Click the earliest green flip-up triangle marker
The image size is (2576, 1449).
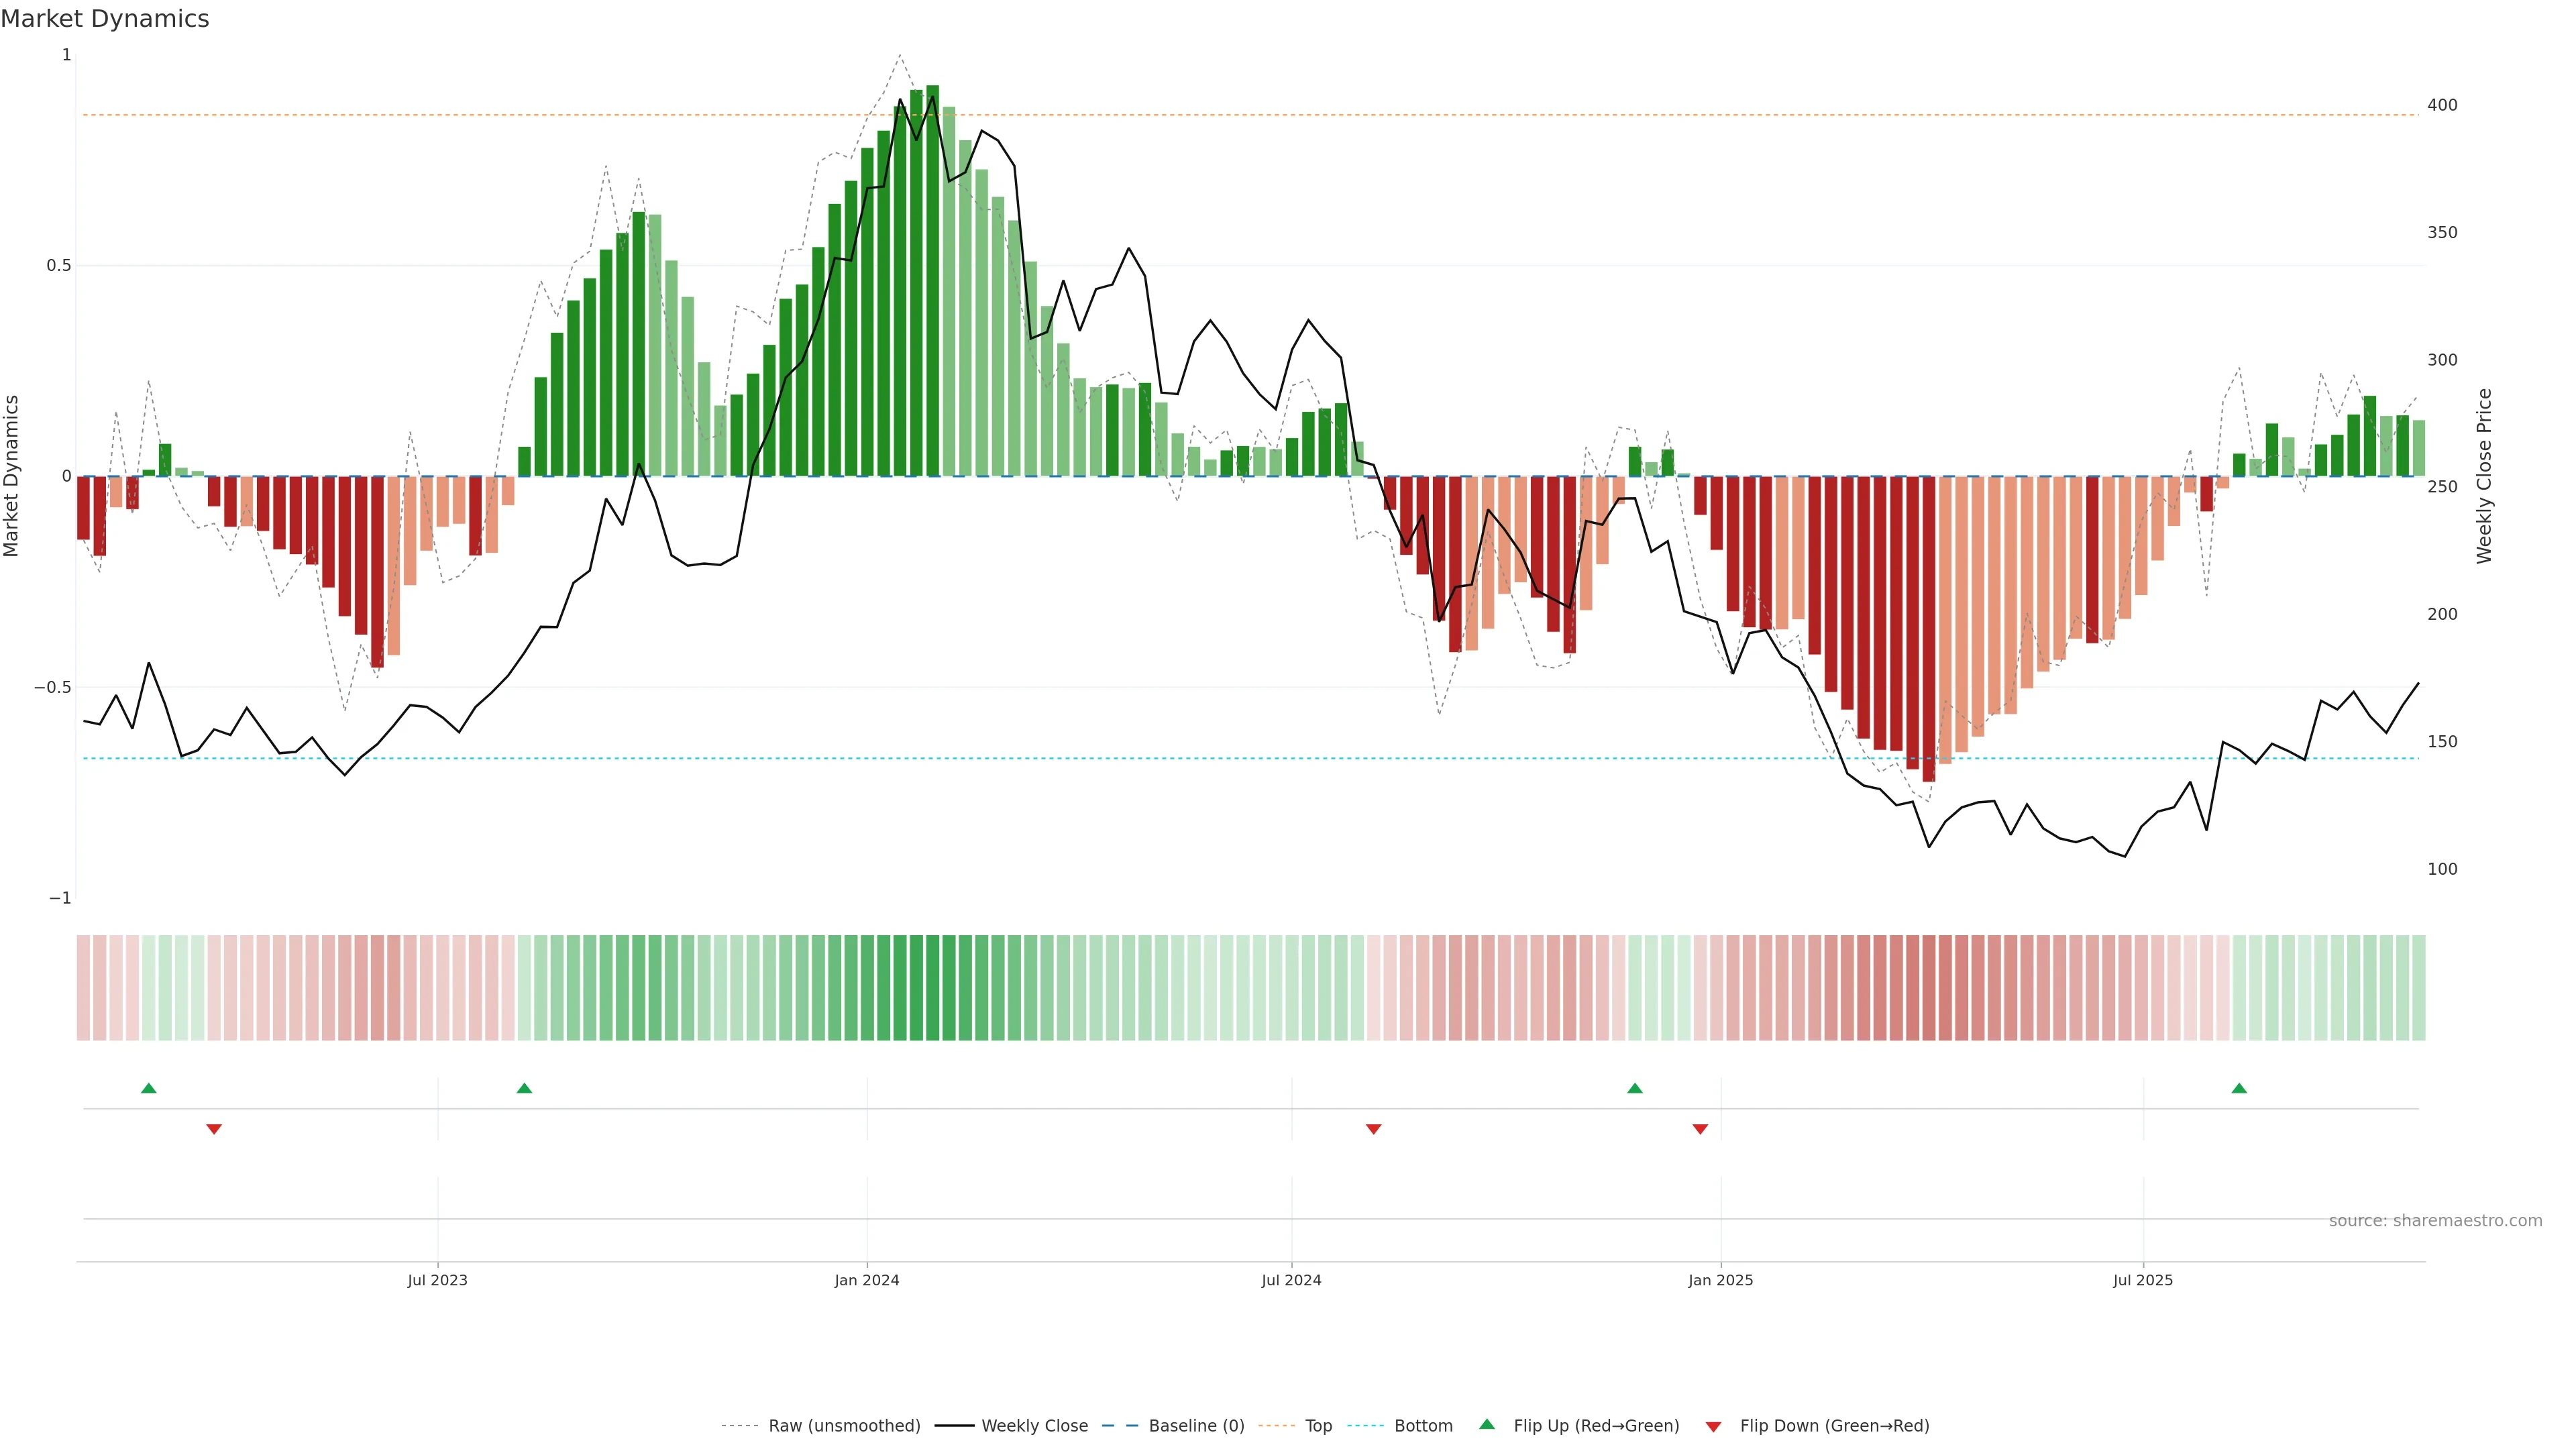[x=149, y=1088]
